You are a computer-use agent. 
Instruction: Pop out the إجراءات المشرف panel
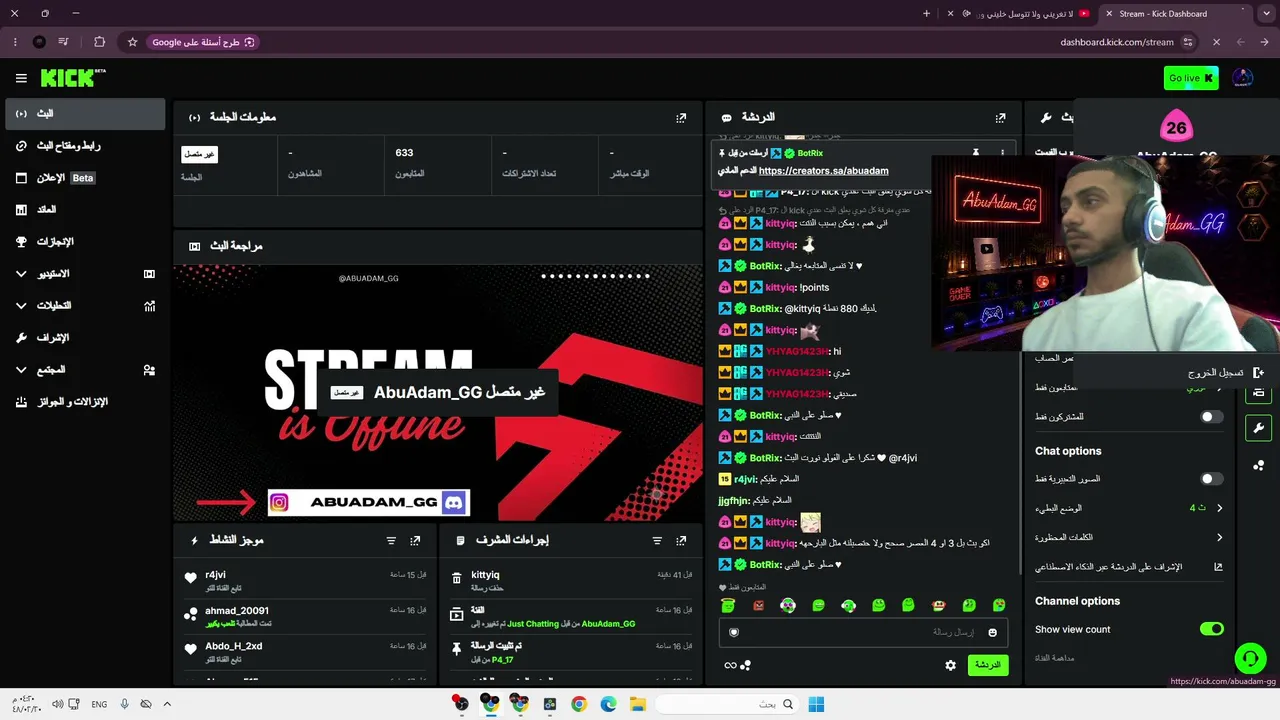point(681,540)
